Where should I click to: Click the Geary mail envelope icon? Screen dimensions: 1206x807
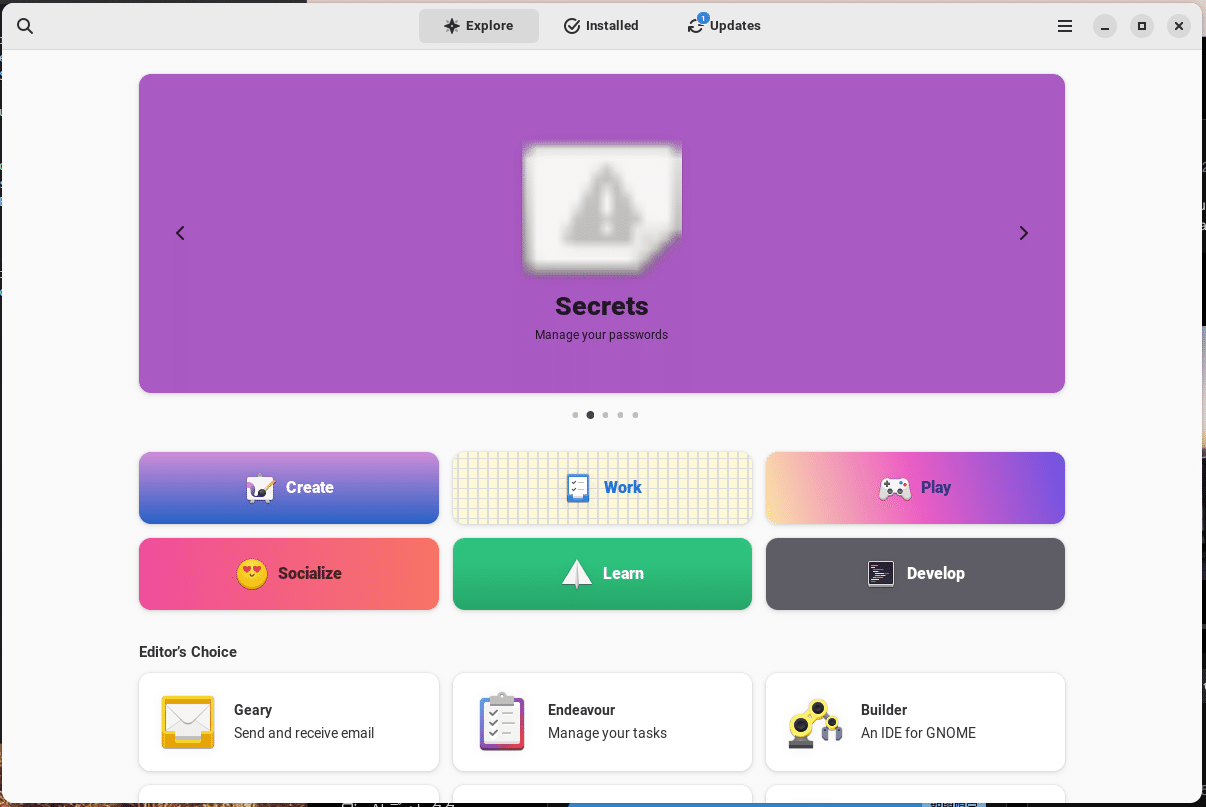click(x=187, y=721)
